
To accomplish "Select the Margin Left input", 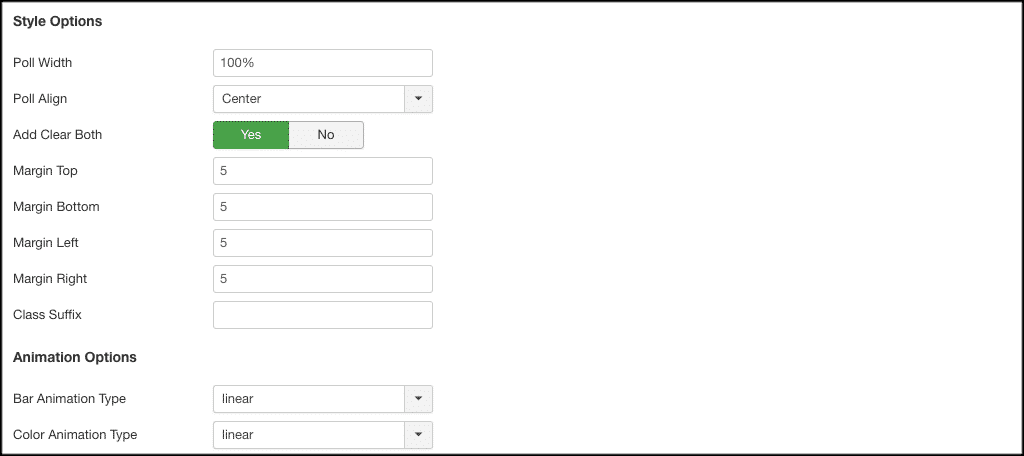I will (x=322, y=243).
